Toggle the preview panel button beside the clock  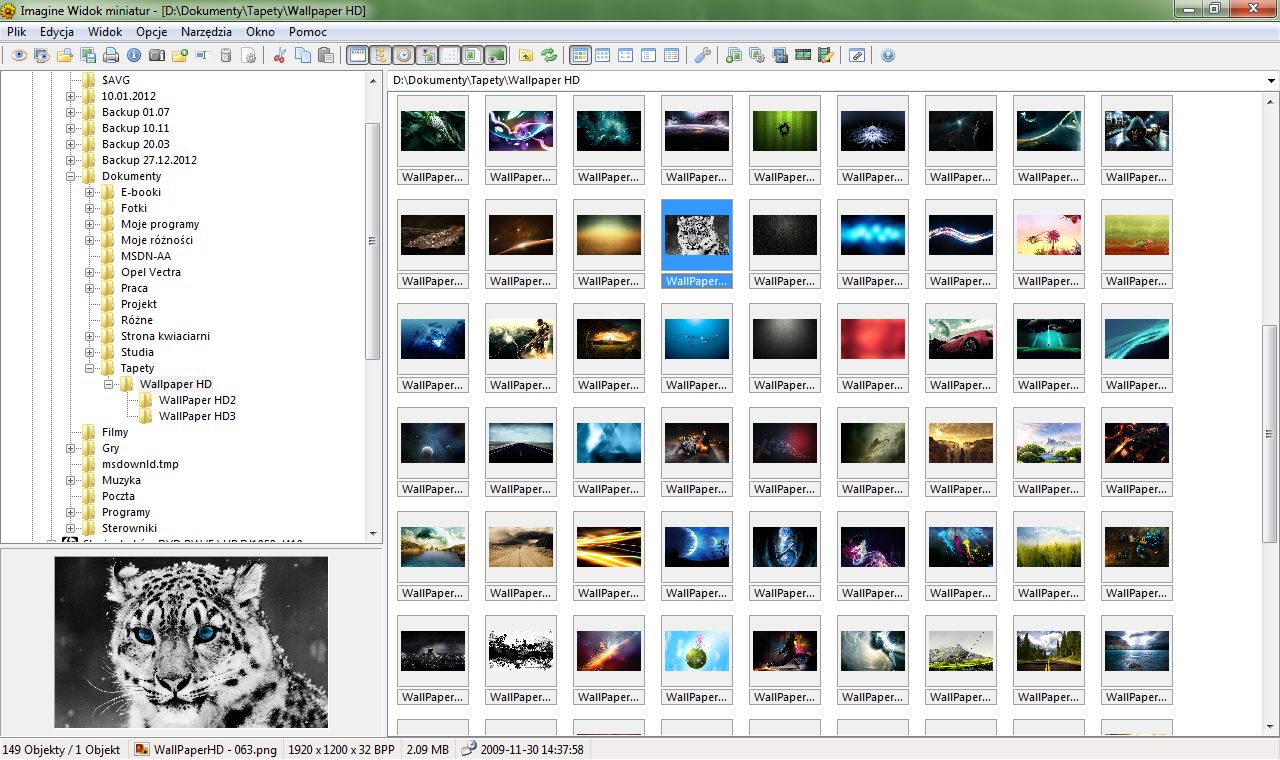[427, 55]
